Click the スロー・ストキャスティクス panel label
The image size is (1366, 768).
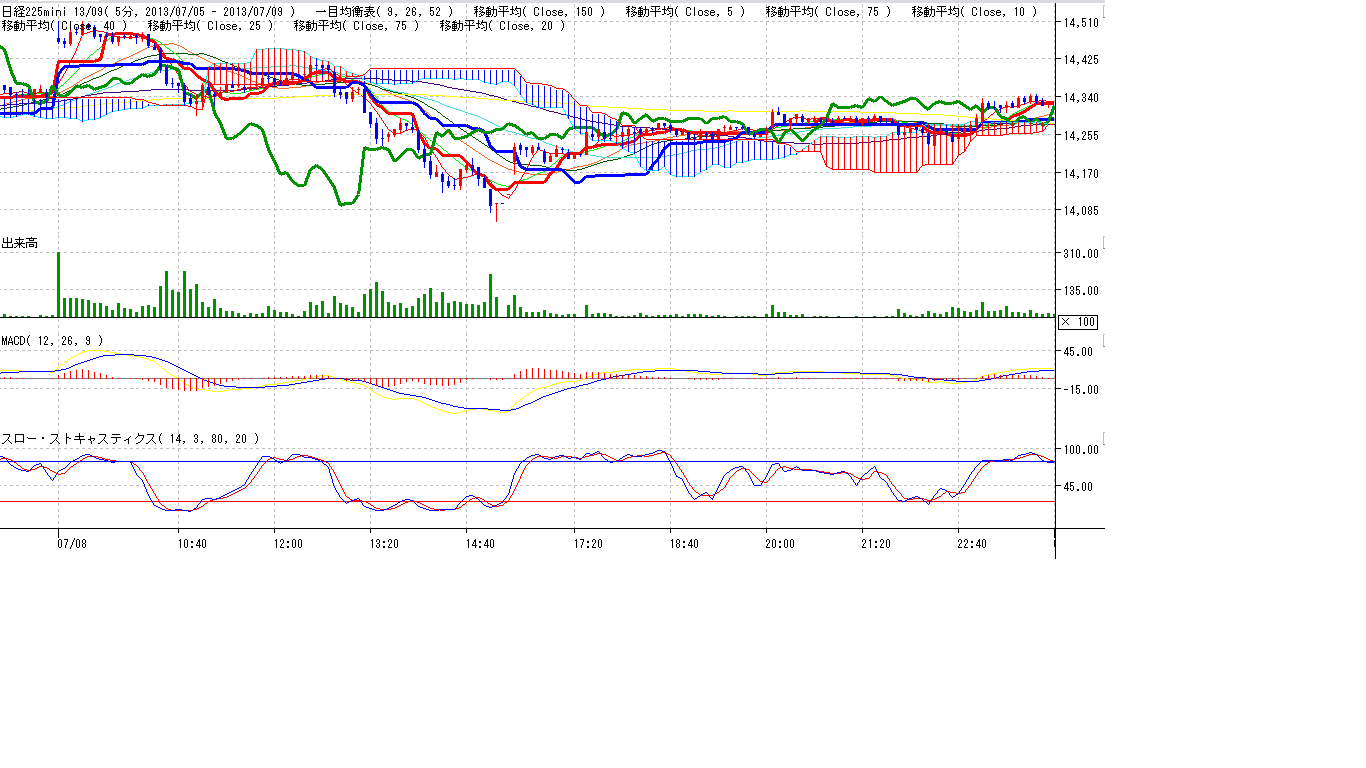[x=131, y=438]
